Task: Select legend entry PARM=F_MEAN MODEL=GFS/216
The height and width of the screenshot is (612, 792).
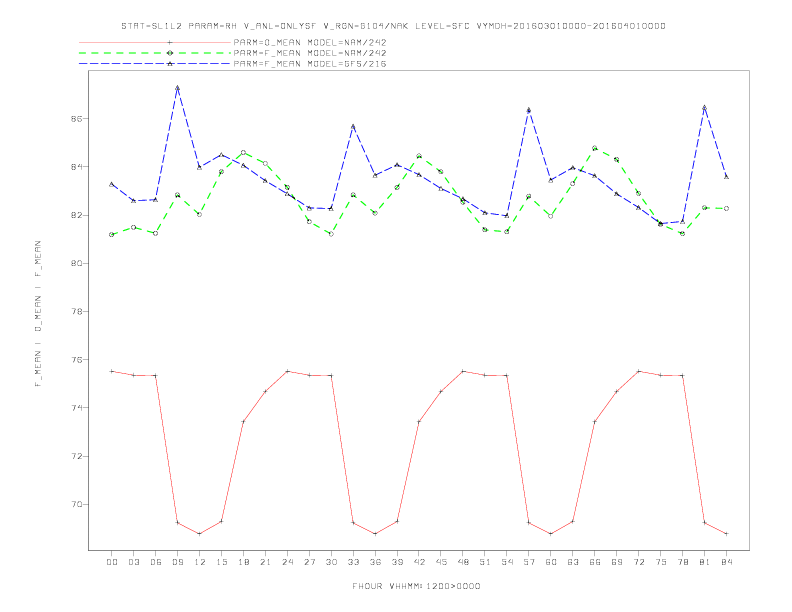Action: tap(310, 64)
